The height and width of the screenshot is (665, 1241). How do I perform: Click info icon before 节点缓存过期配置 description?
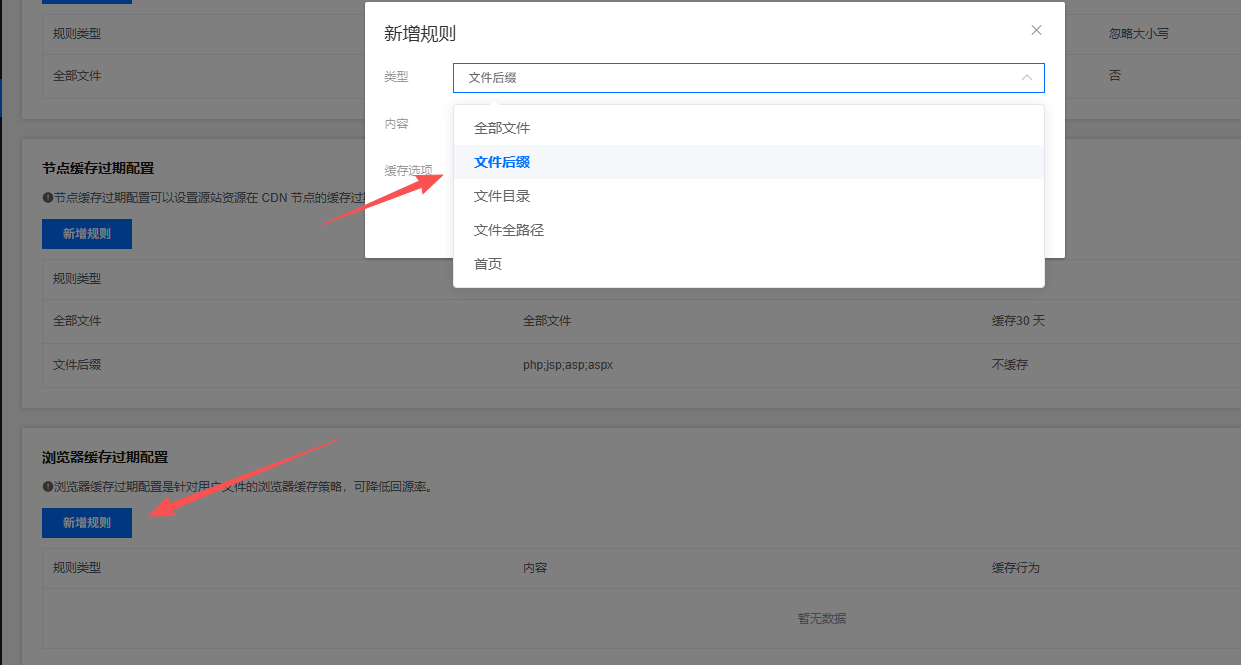tap(47, 197)
